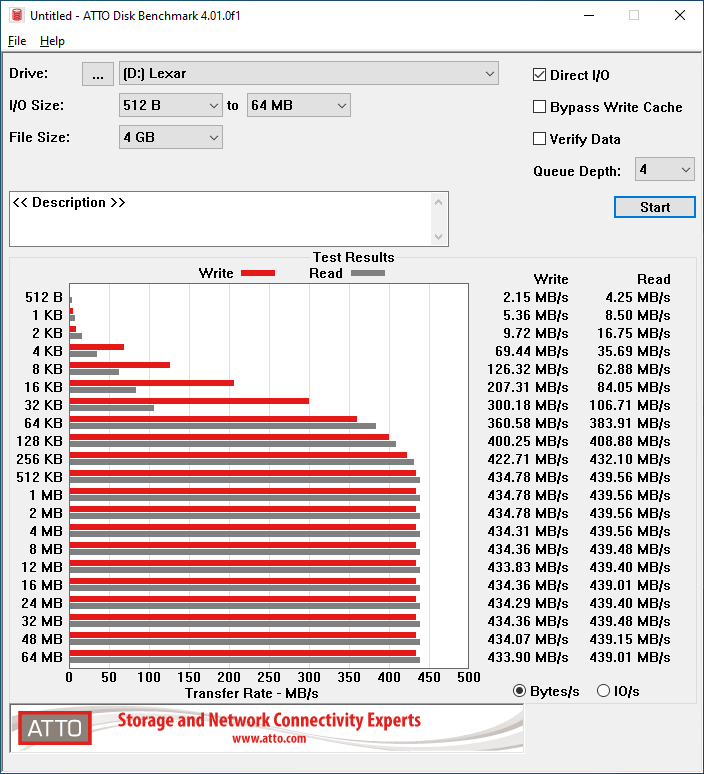Open the Help menu

pyautogui.click(x=52, y=41)
